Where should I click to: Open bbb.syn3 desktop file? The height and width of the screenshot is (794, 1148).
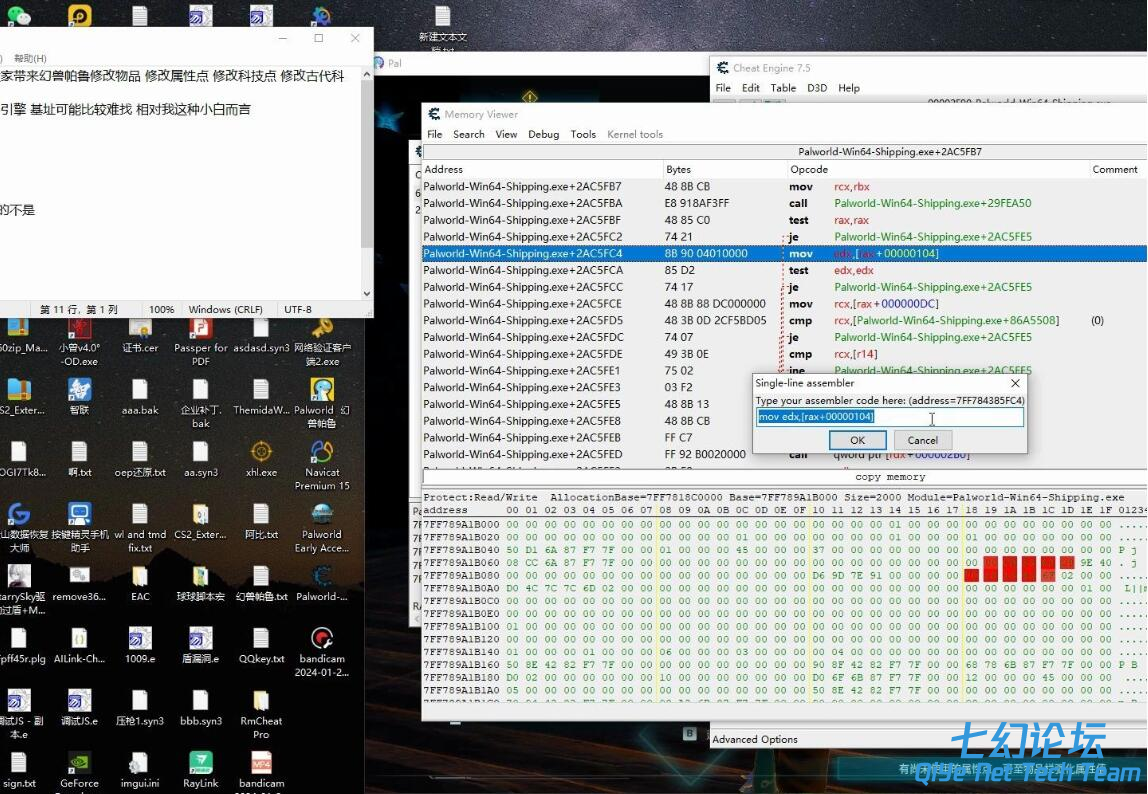[x=201, y=707]
